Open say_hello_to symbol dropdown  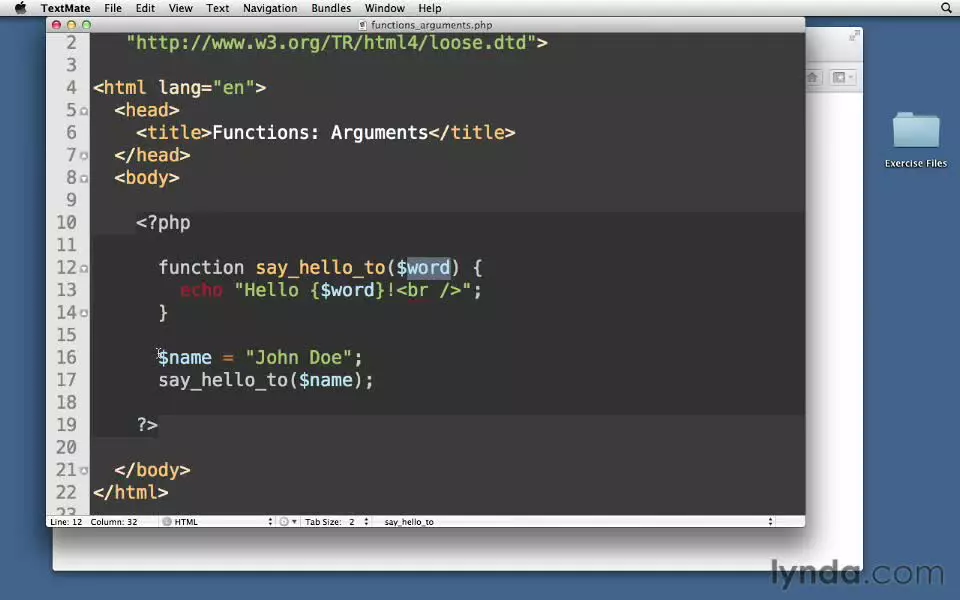point(577,522)
